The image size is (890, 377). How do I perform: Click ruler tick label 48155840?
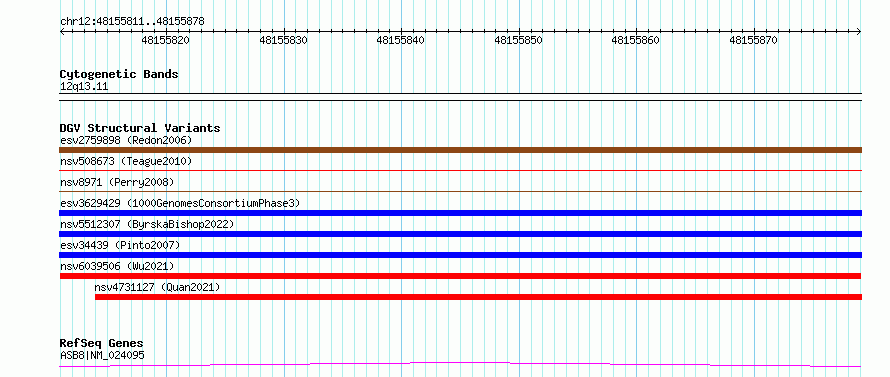pyautogui.click(x=401, y=40)
